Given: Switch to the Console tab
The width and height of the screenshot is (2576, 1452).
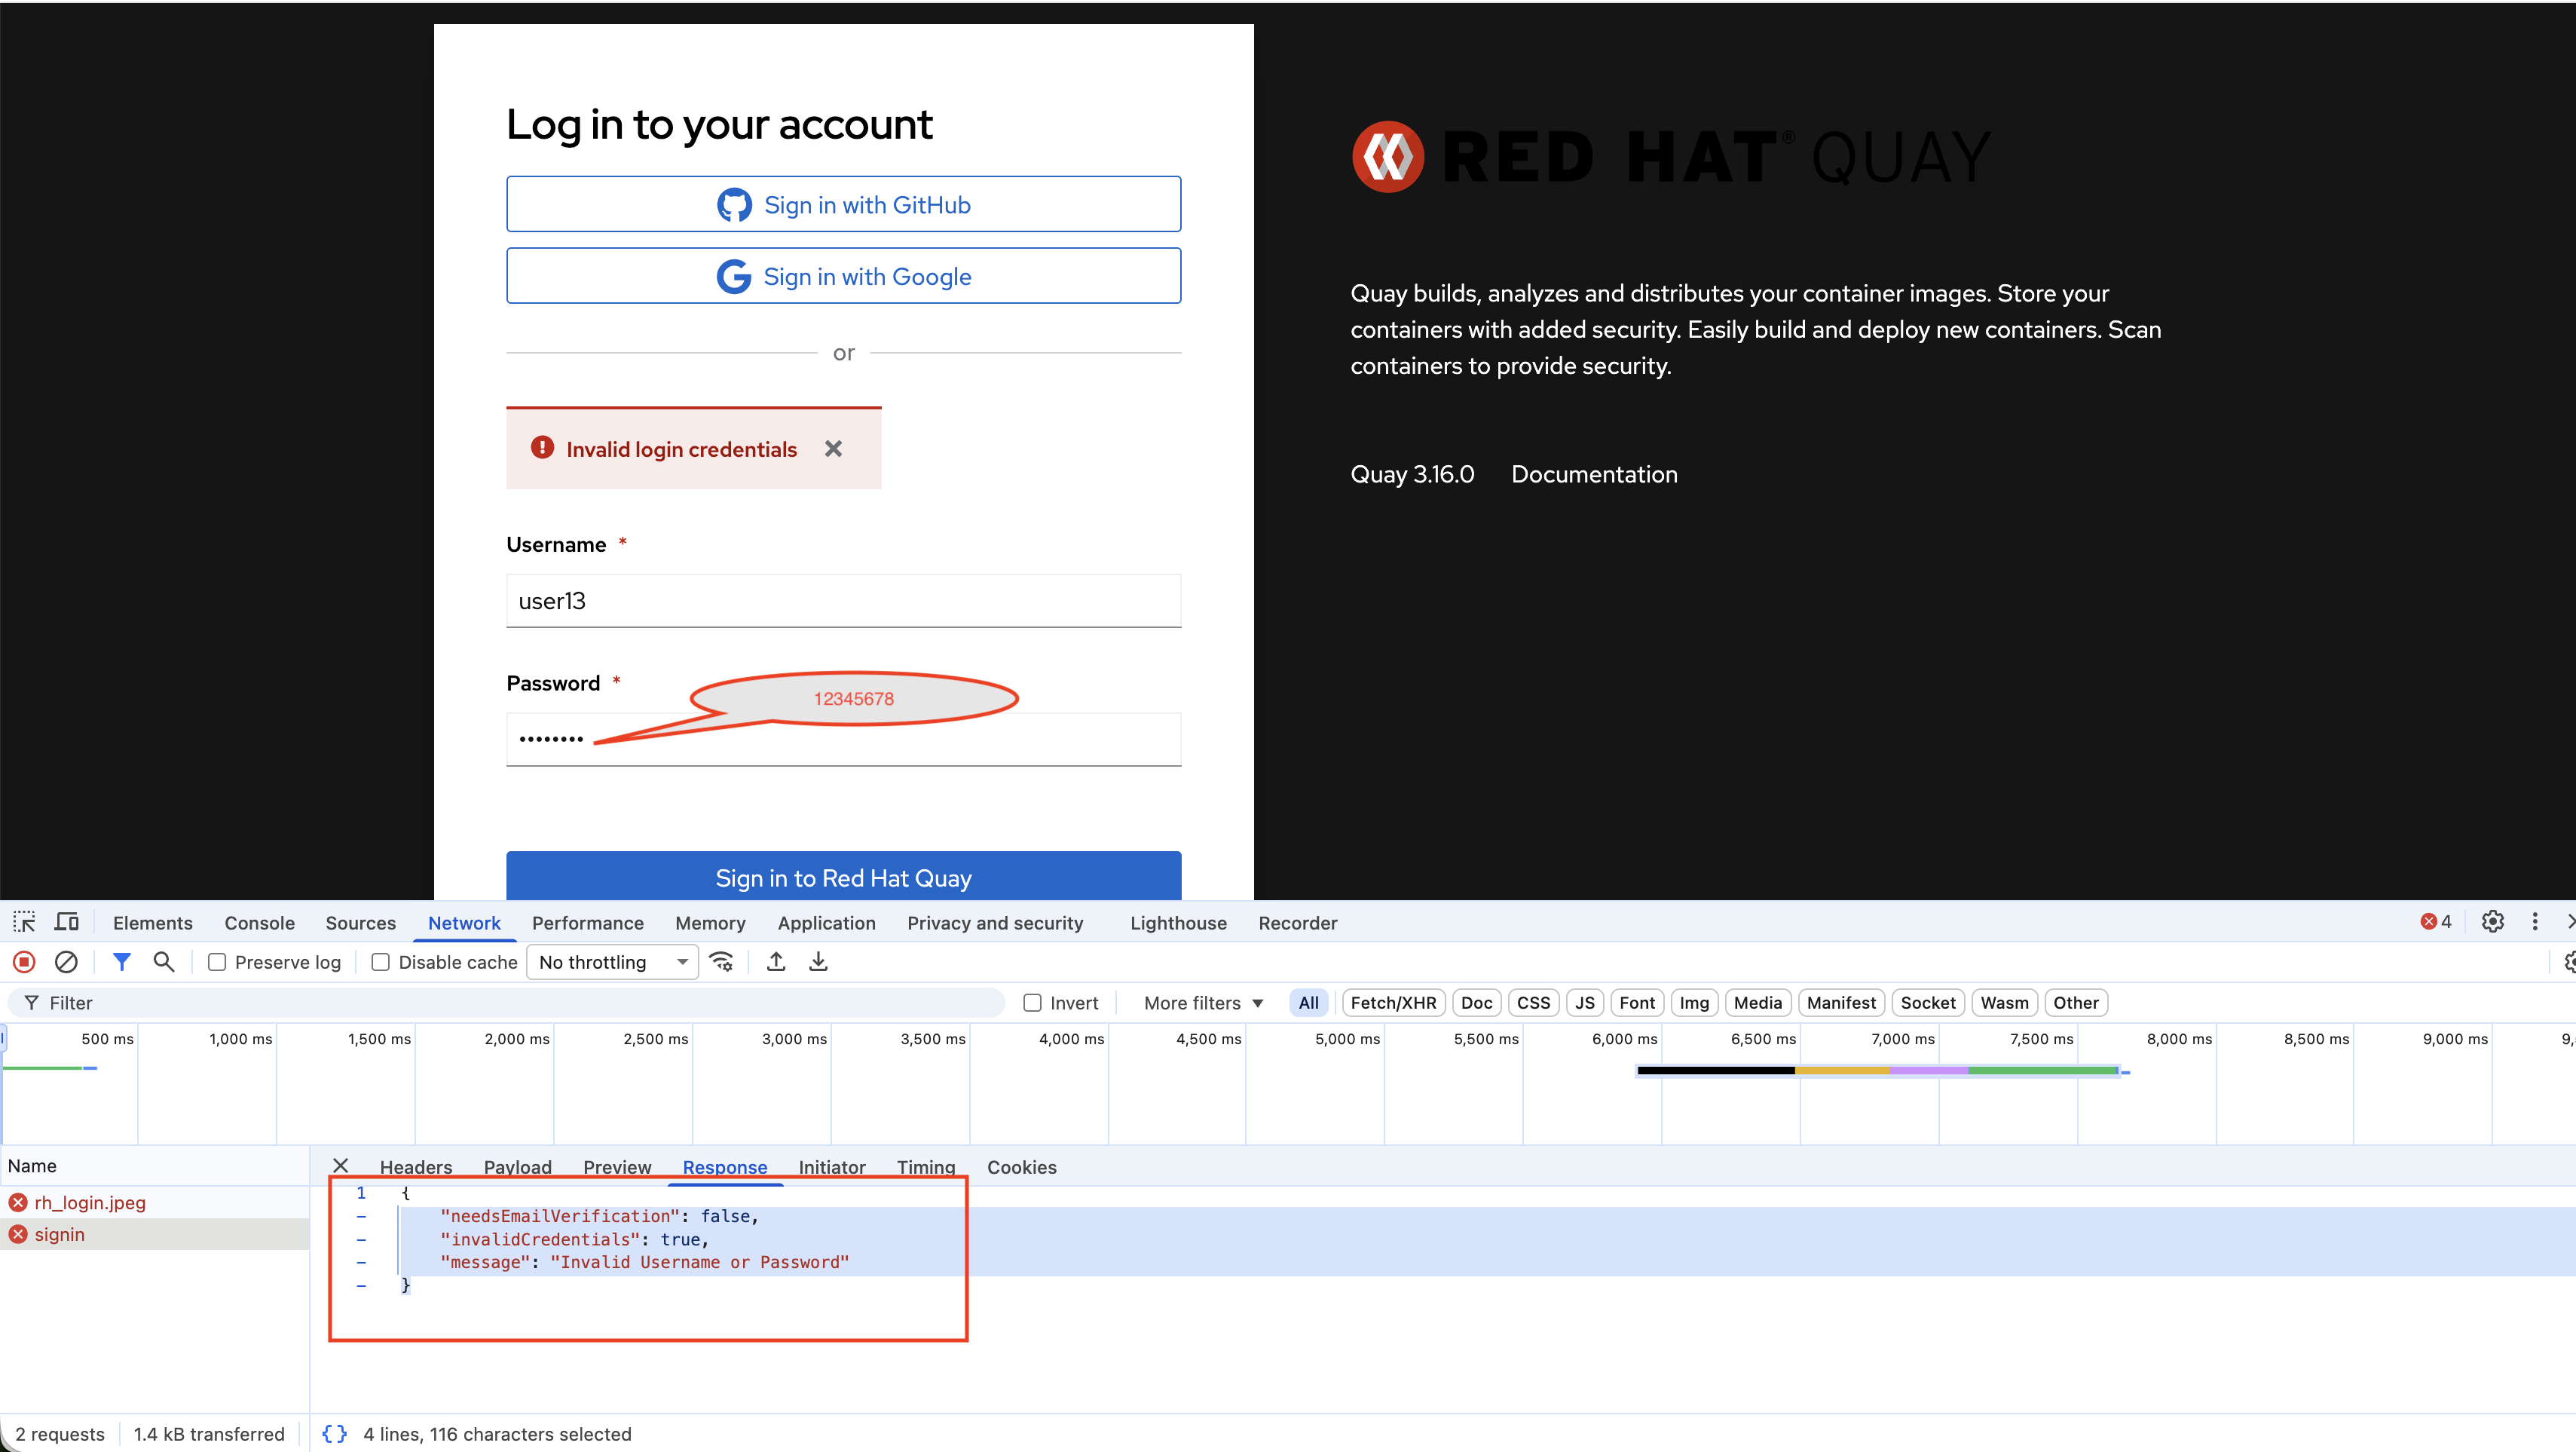Looking at the screenshot, I should tap(259, 923).
